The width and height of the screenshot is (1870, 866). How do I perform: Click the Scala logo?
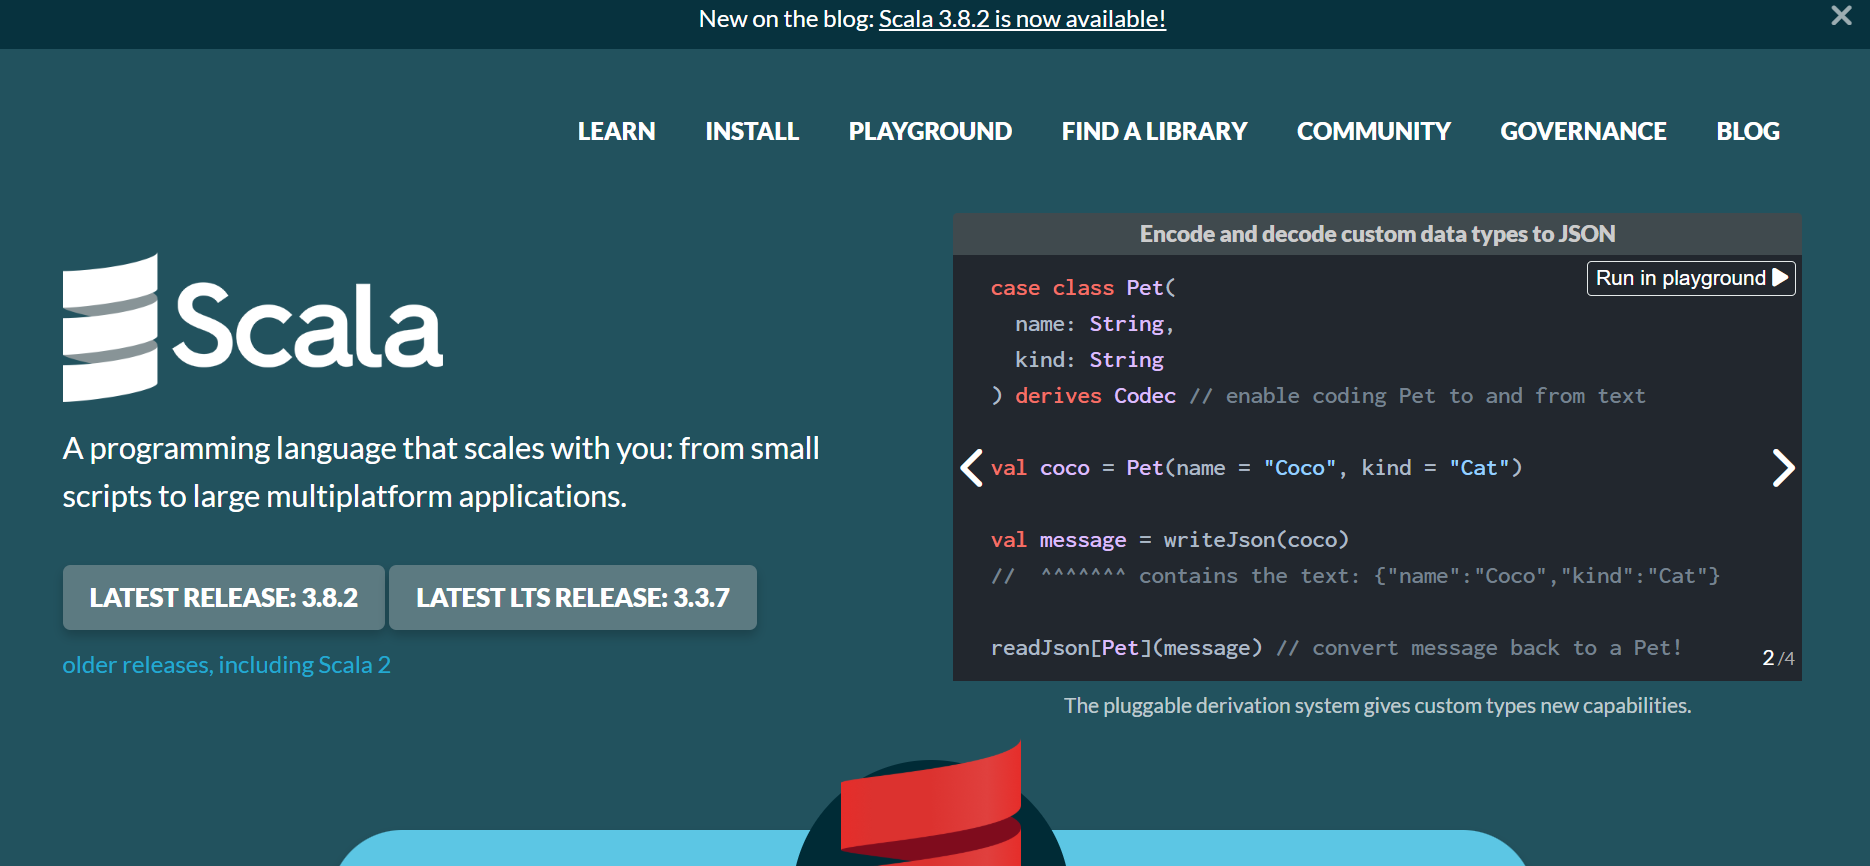253,328
